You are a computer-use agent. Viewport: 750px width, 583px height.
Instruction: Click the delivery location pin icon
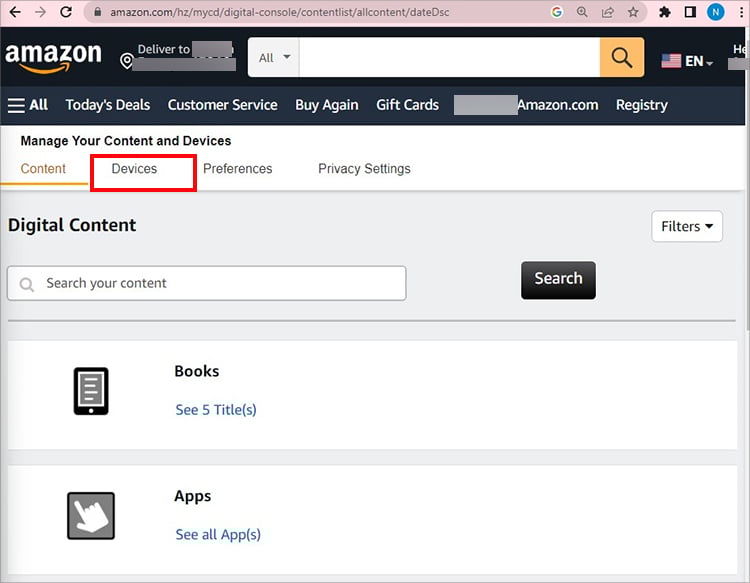coord(126,61)
